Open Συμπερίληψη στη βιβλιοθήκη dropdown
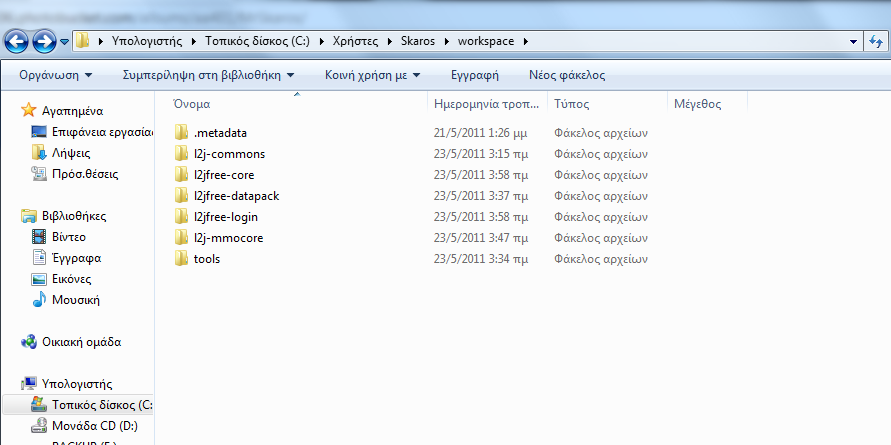 click(x=209, y=75)
